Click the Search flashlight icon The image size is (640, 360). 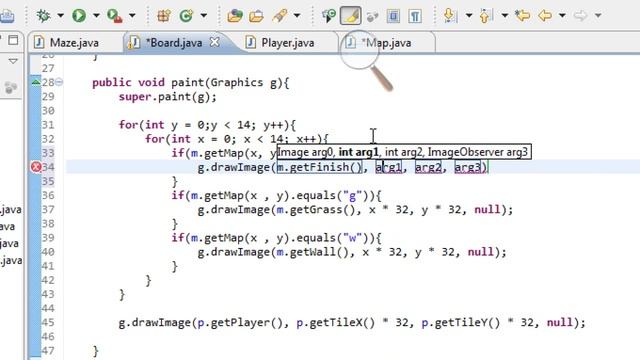tap(280, 16)
